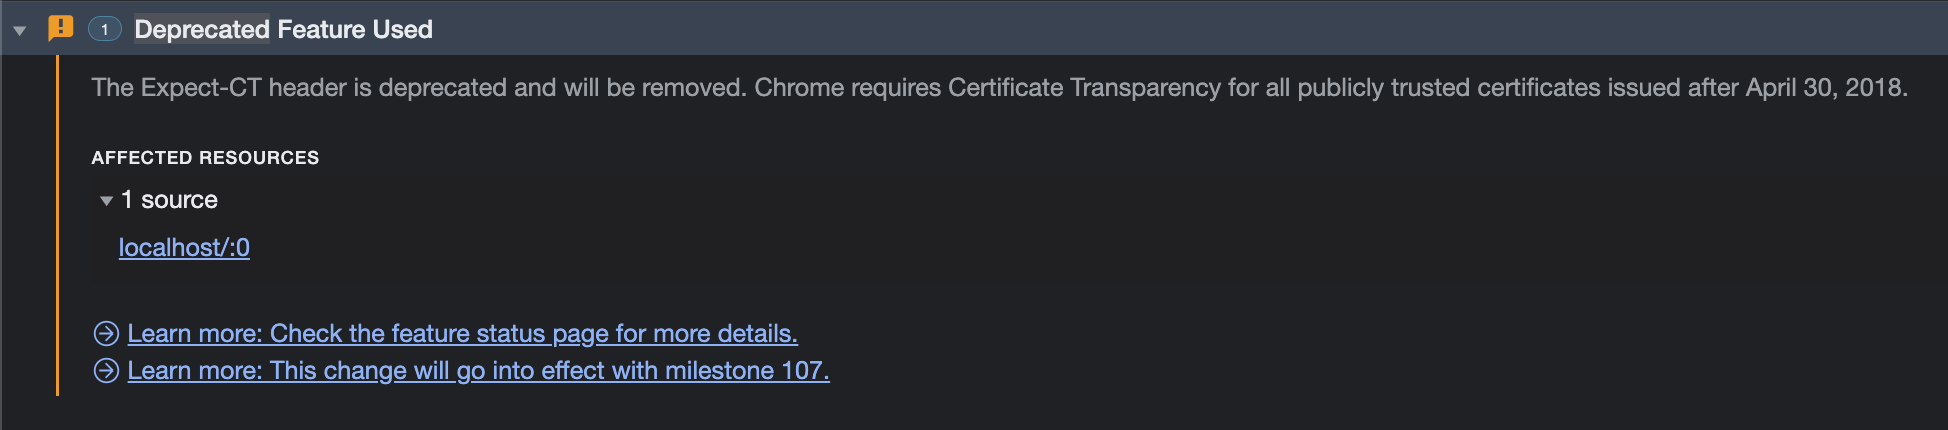The image size is (1948, 430).
Task: Click the April 30, 2018 date text
Action: pos(1825,88)
